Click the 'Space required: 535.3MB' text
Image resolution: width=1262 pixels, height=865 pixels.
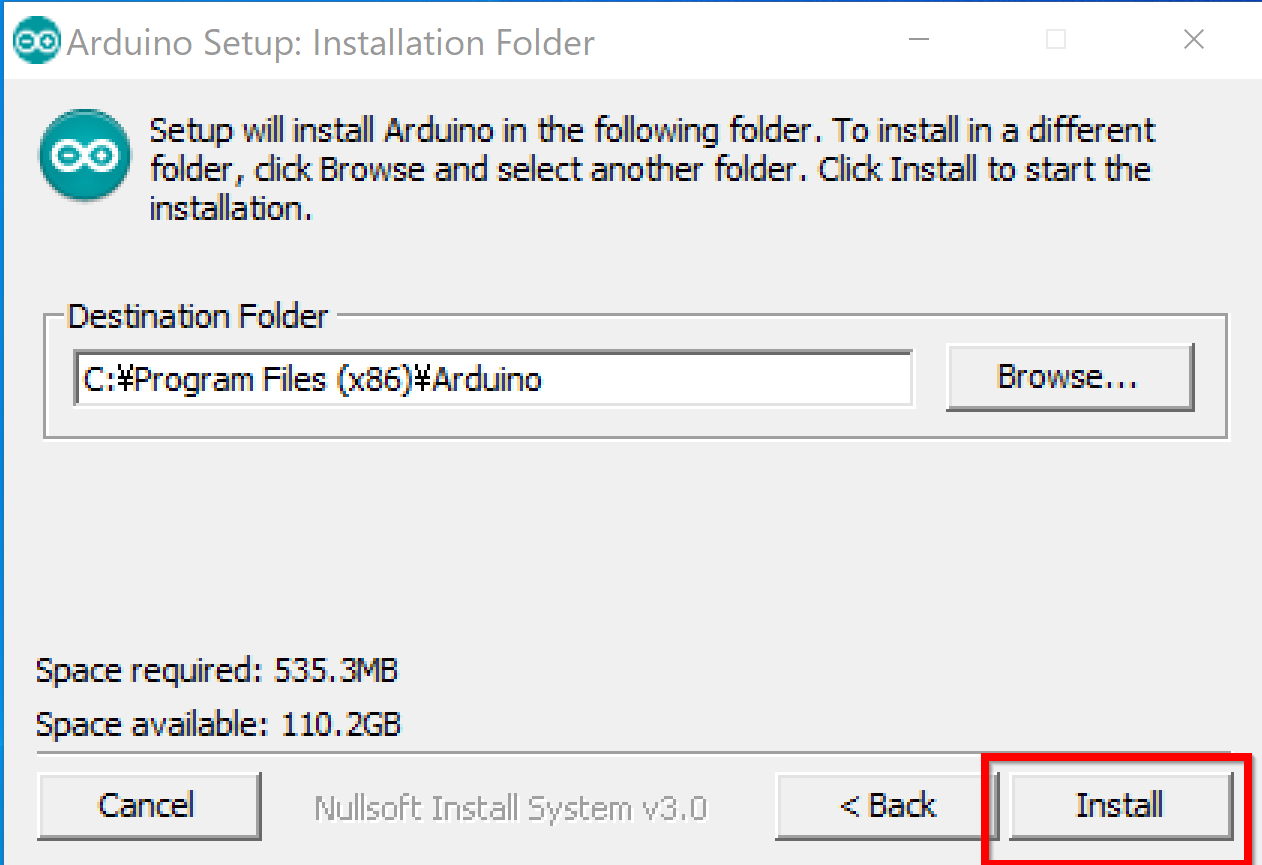217,670
